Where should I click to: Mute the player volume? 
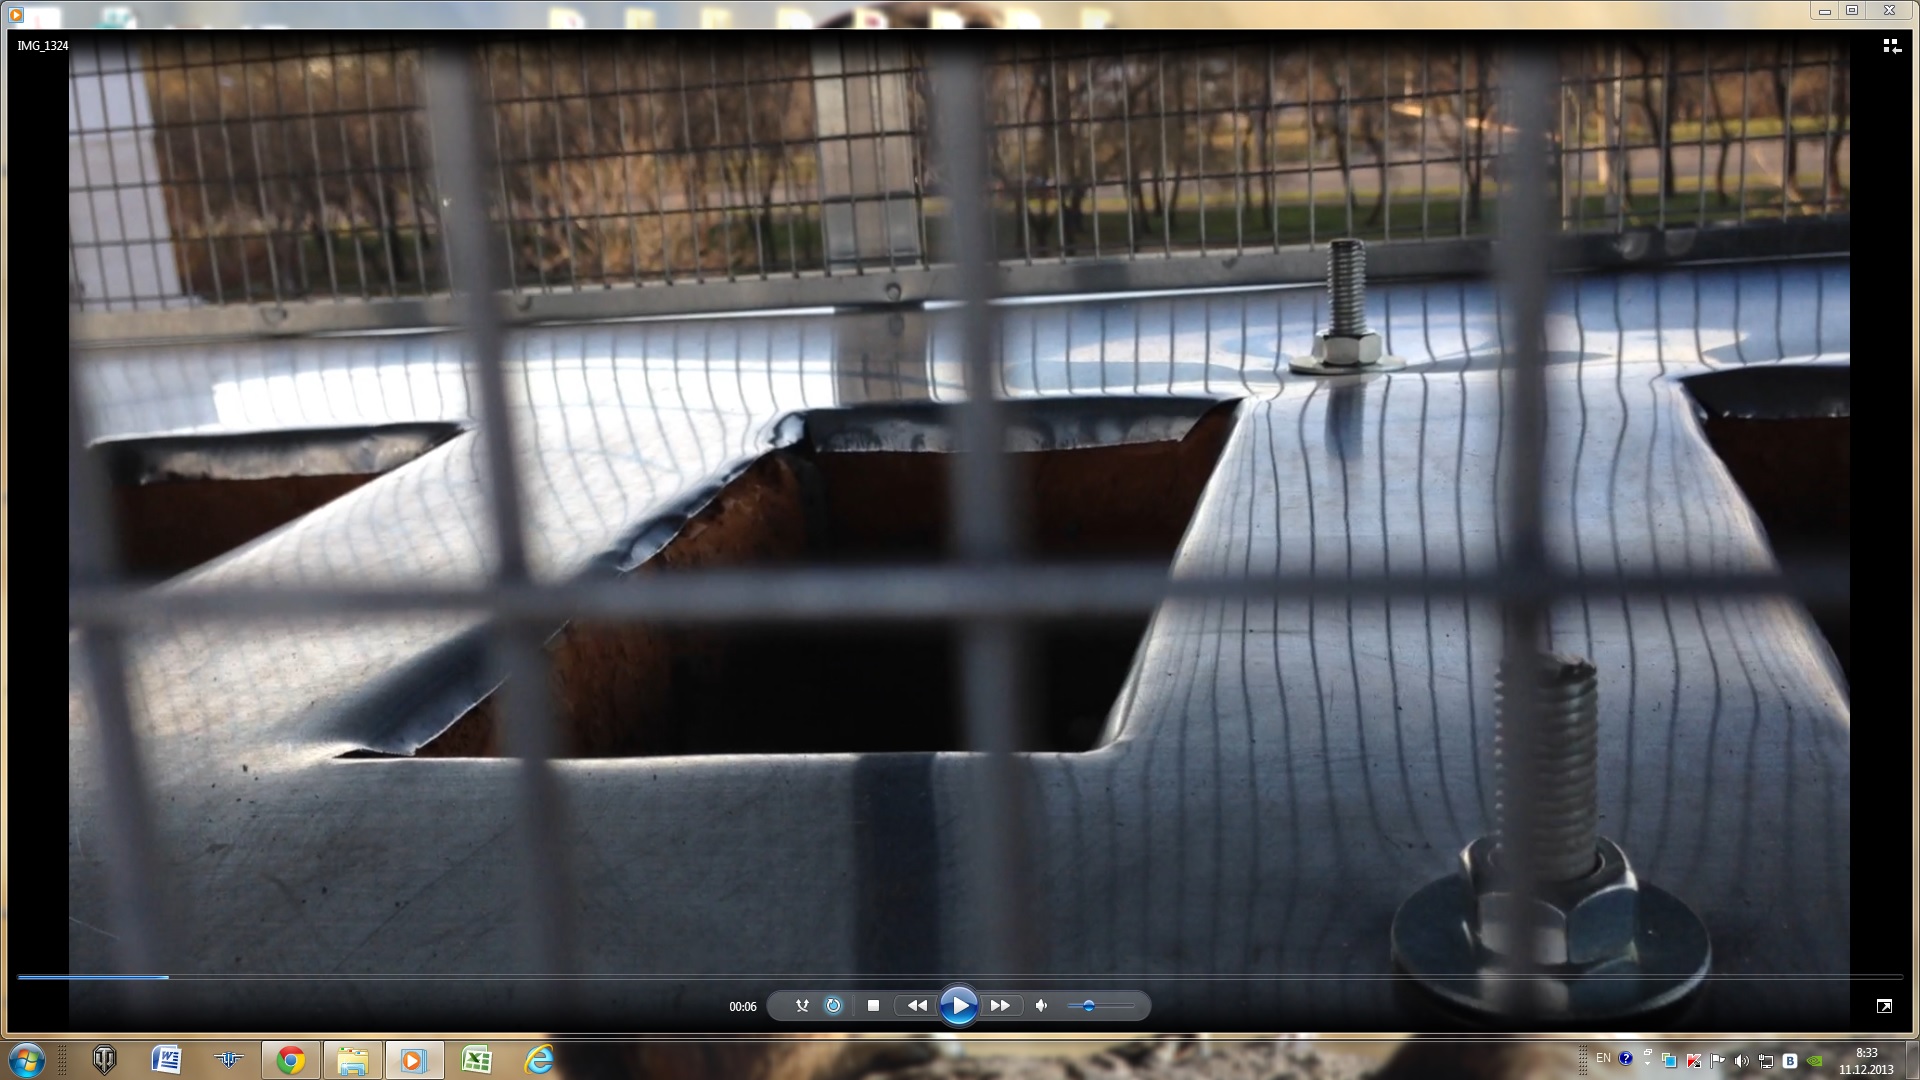coord(1041,1006)
